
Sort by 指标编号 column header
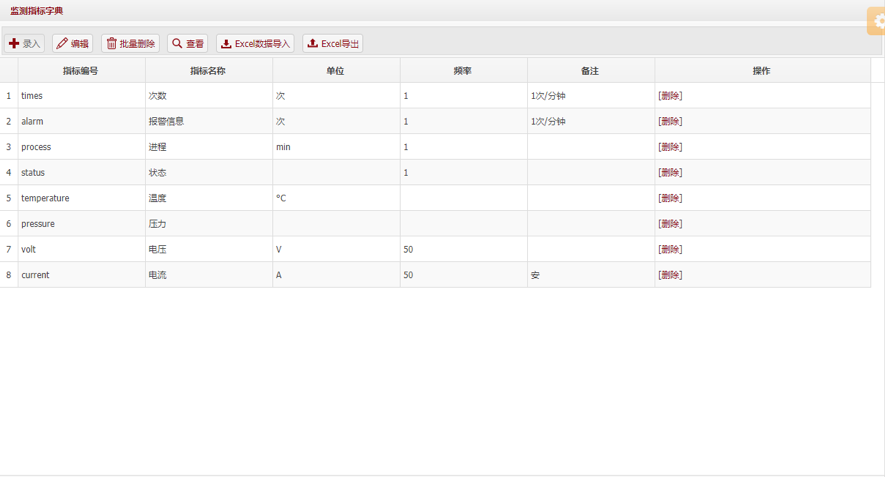[81, 71]
